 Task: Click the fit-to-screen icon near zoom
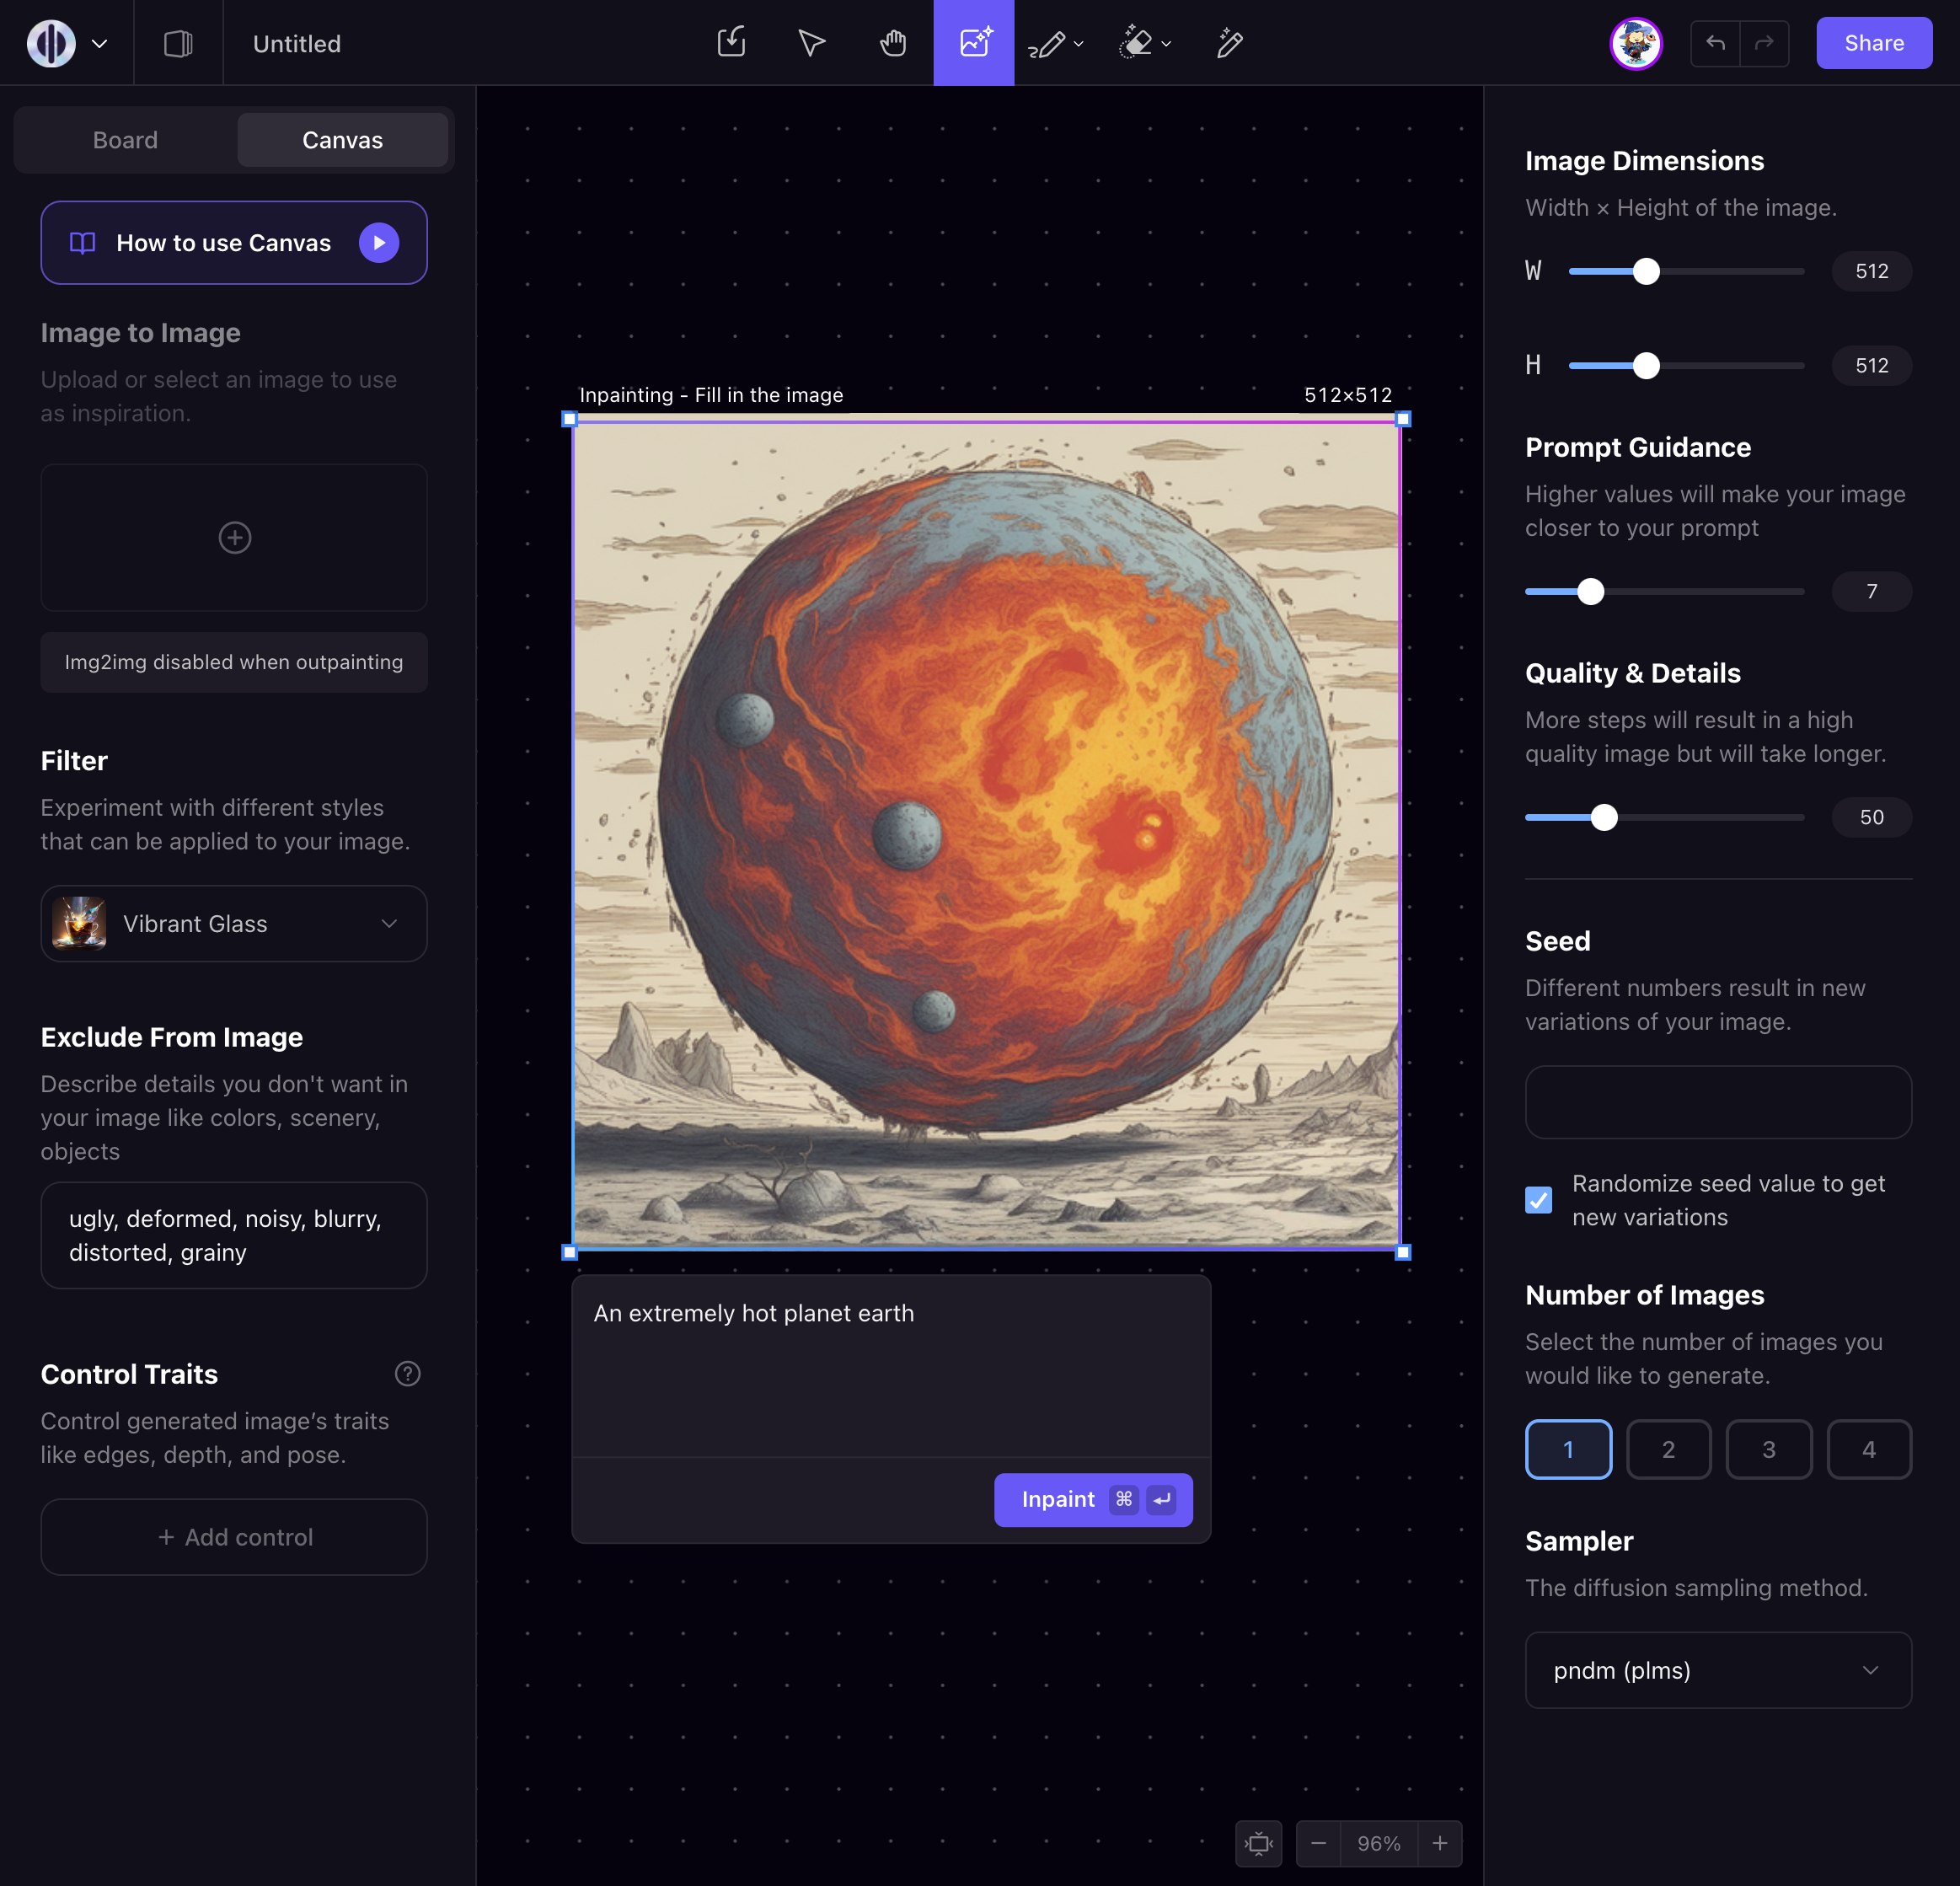tap(1258, 1843)
